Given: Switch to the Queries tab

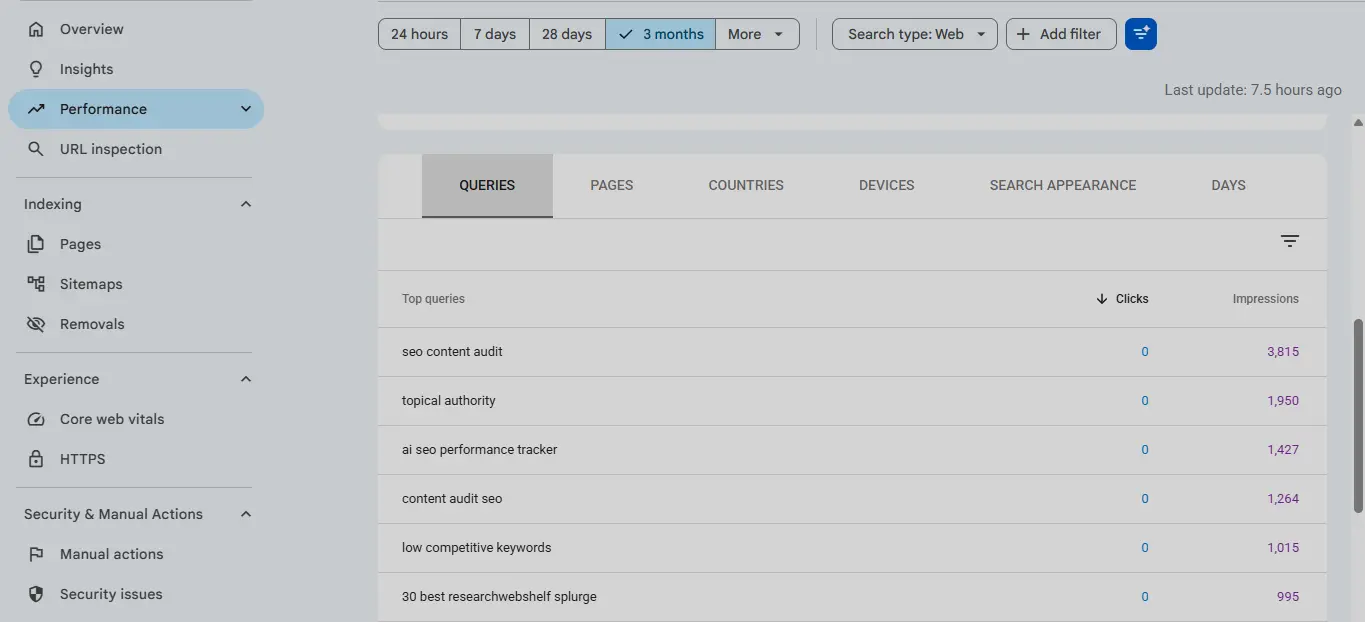Looking at the screenshot, I should pyautogui.click(x=487, y=185).
